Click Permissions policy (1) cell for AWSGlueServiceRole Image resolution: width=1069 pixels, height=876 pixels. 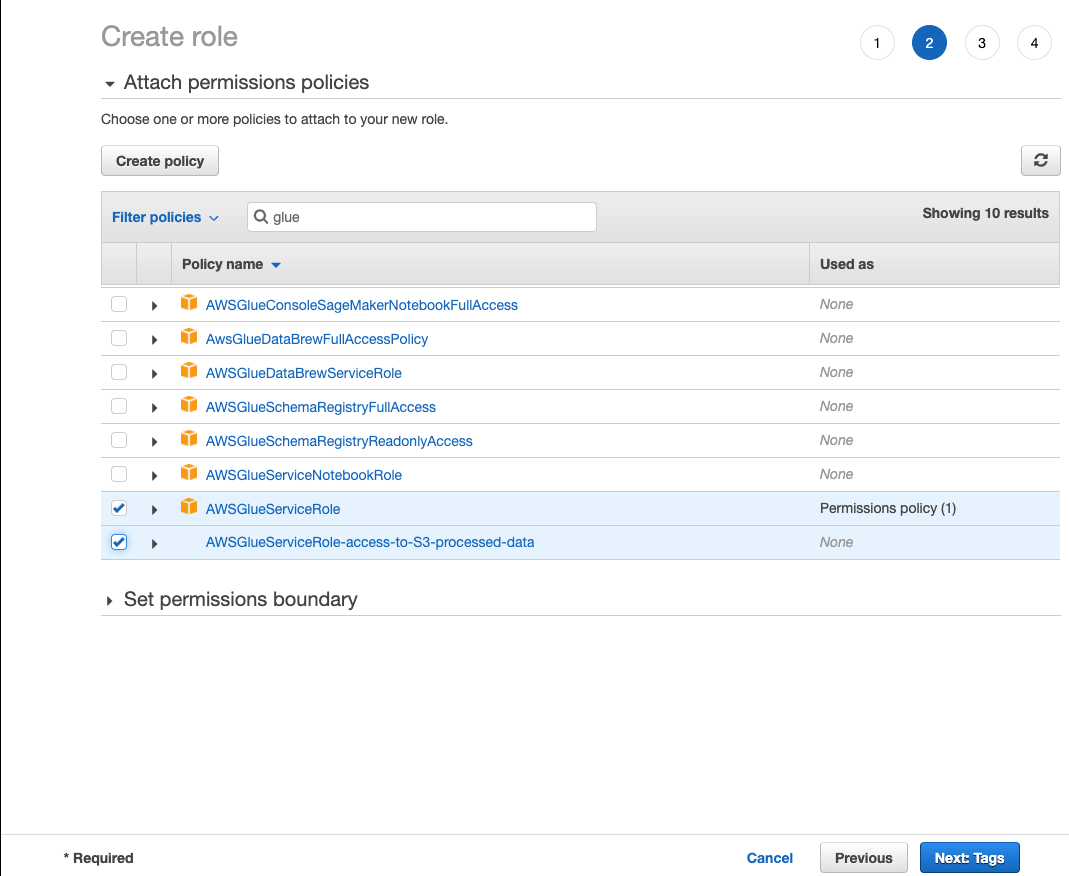click(888, 509)
